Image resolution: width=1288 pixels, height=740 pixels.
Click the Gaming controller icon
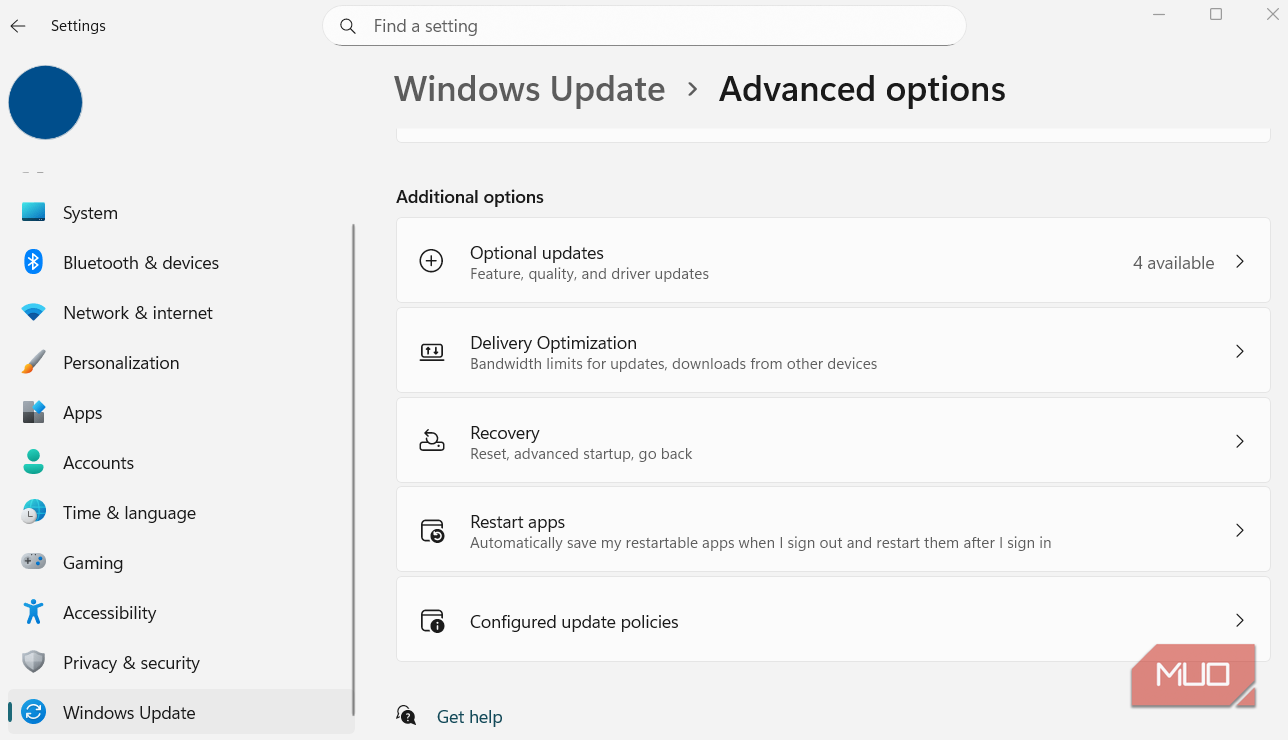(x=34, y=562)
